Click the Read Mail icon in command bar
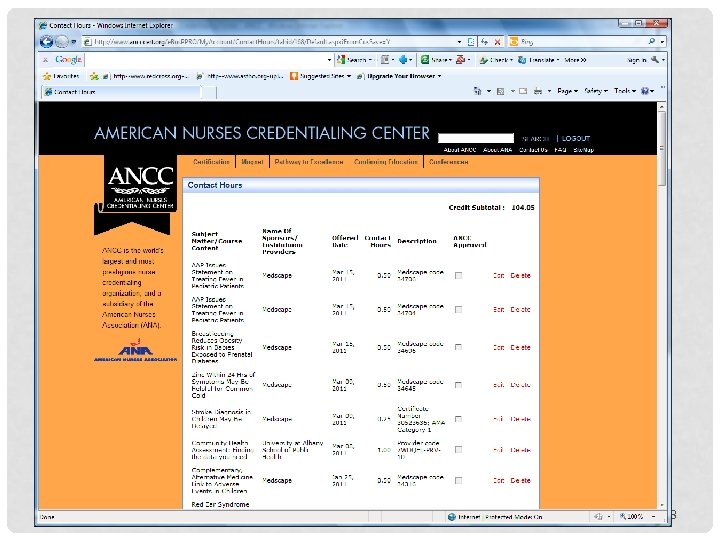Screen dimensions: 720x540 point(523,91)
